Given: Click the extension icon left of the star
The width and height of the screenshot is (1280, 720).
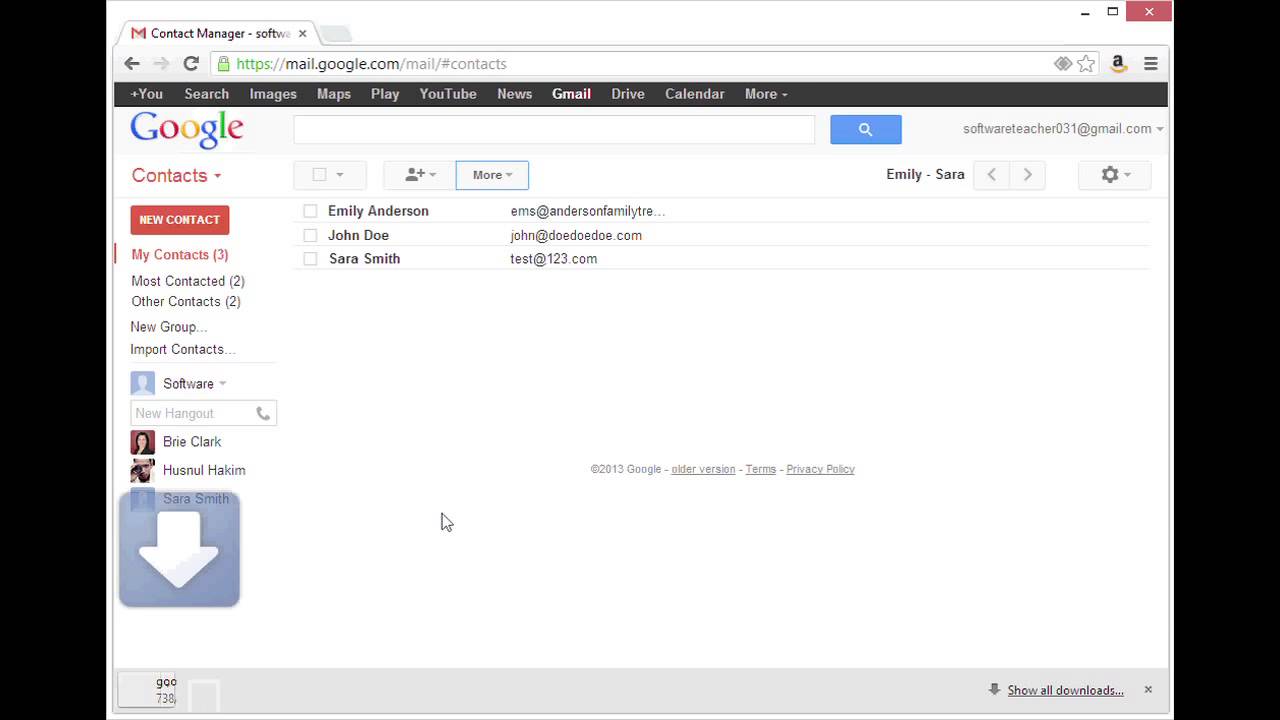Looking at the screenshot, I should click(x=1062, y=63).
